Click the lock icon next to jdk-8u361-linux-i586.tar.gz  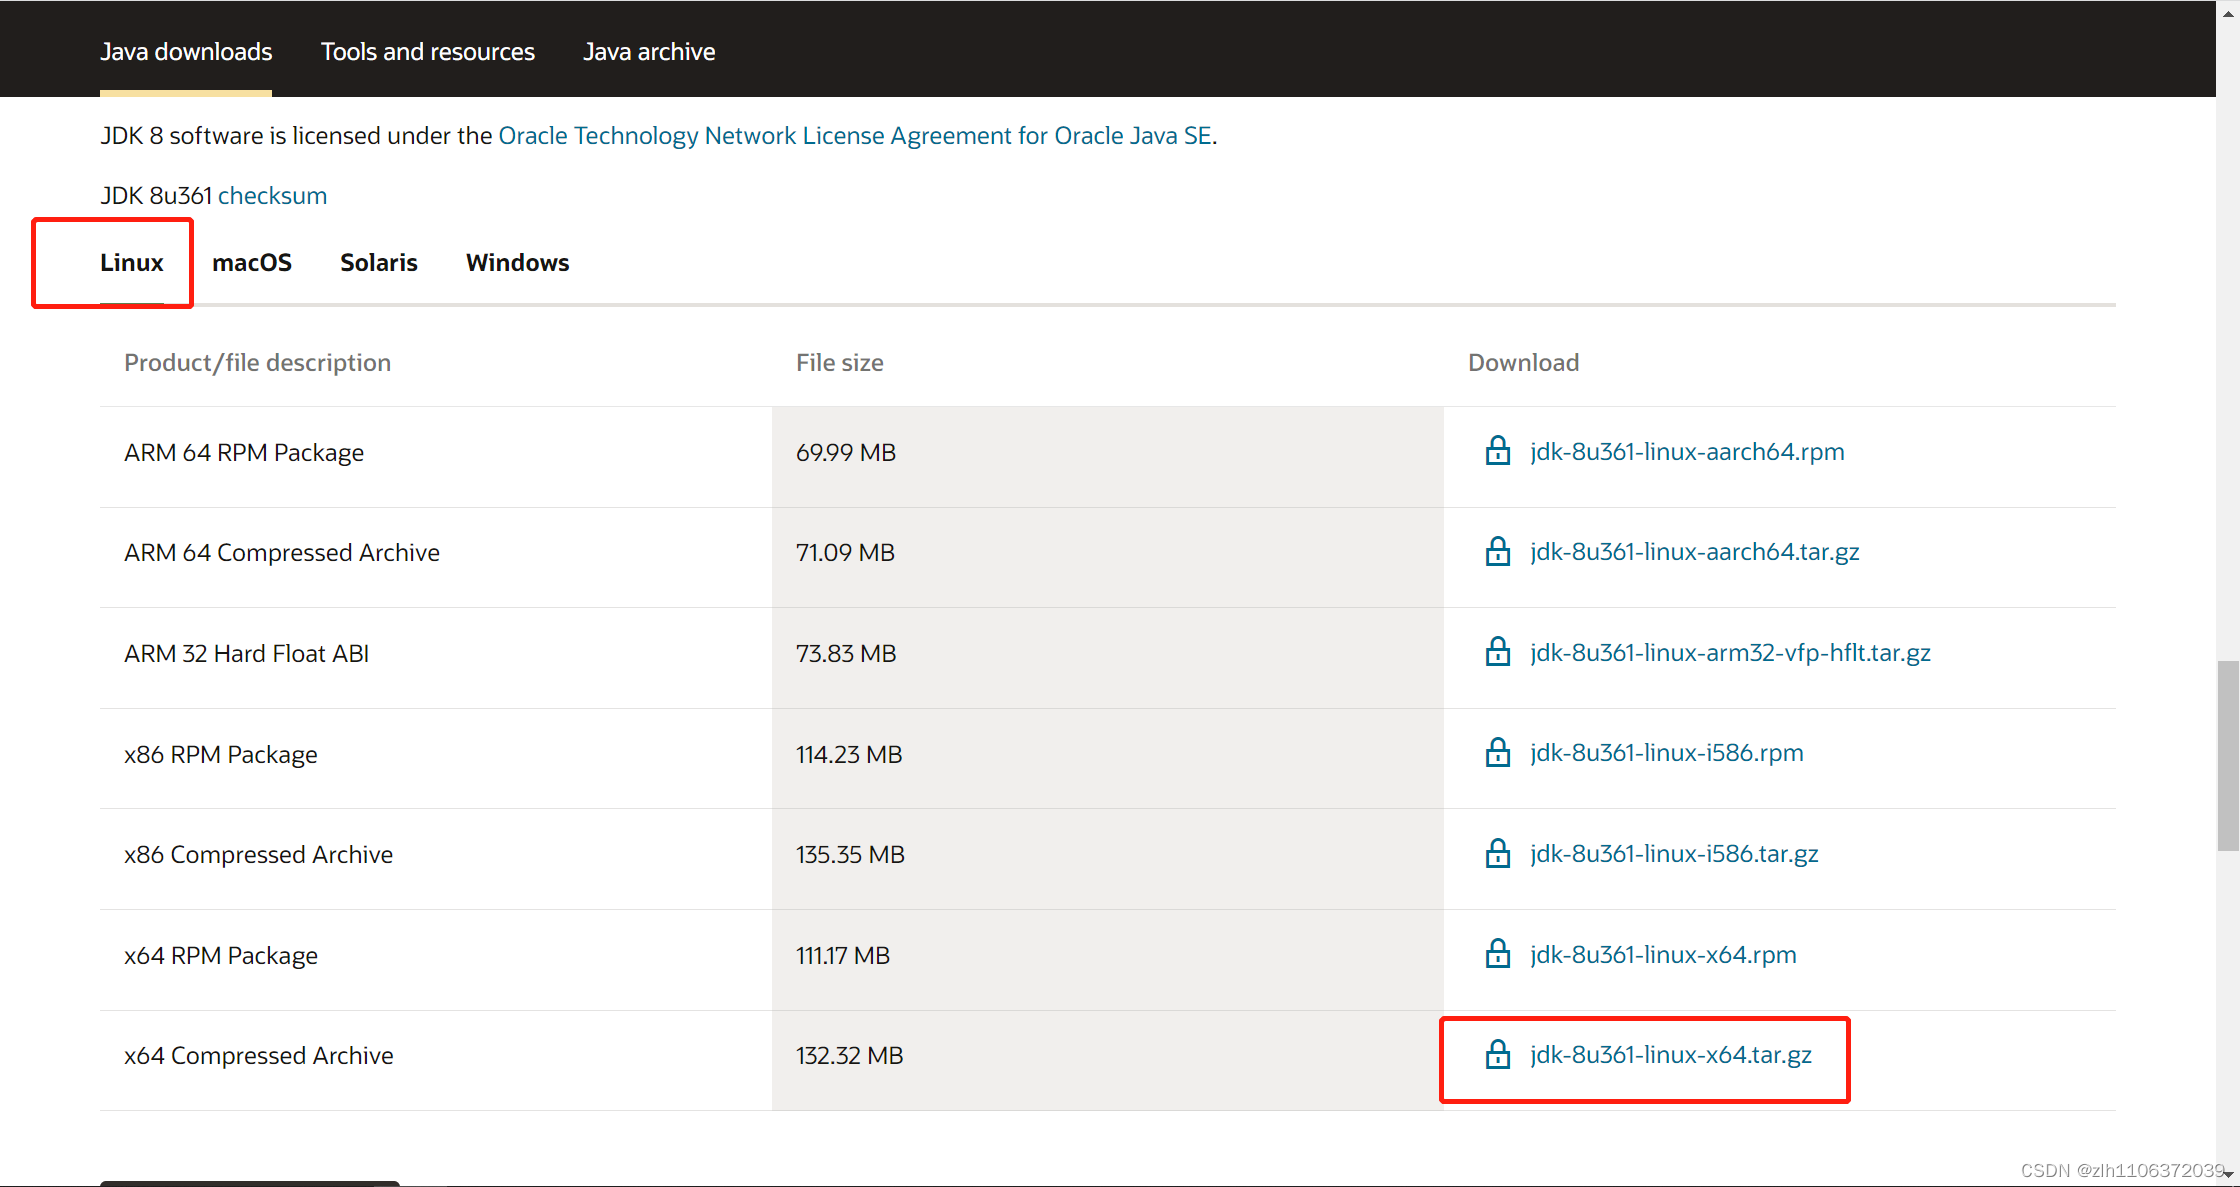(x=1496, y=854)
